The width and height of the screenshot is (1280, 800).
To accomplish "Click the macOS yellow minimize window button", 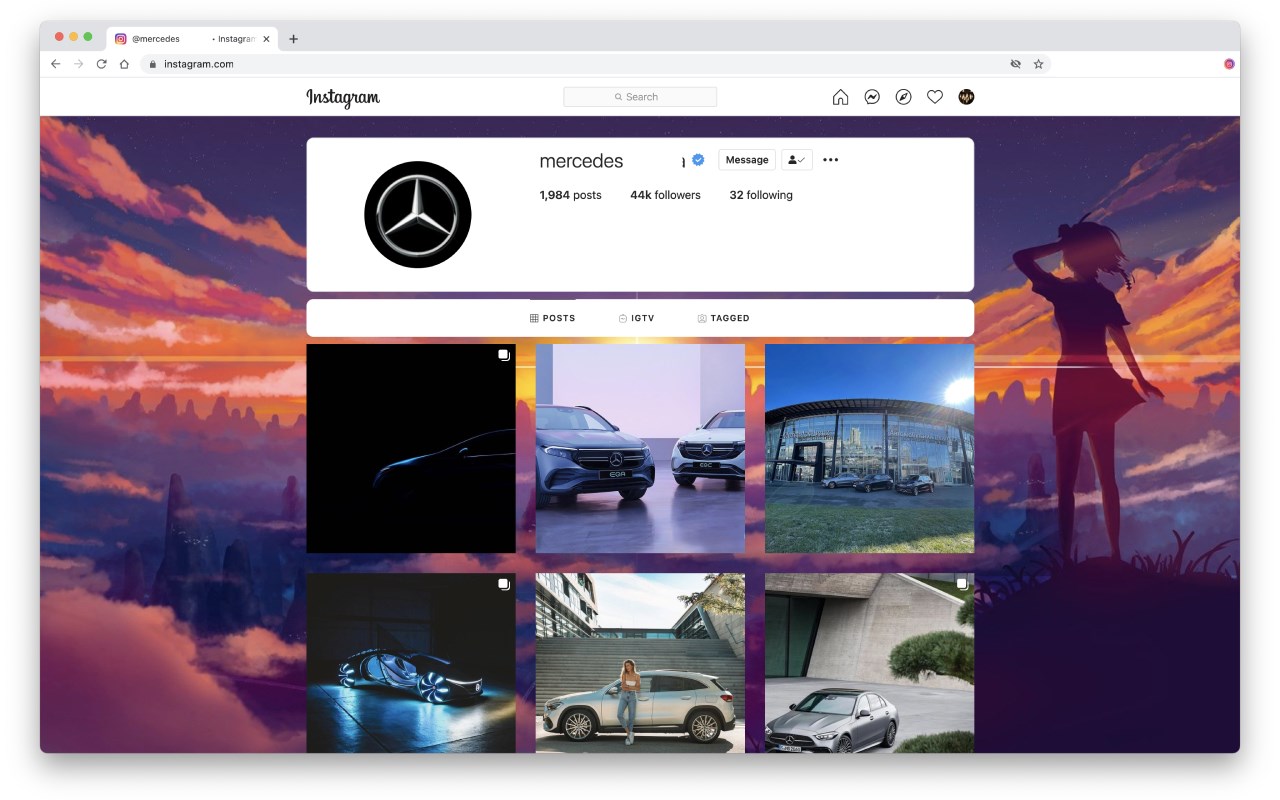I will tap(74, 37).
